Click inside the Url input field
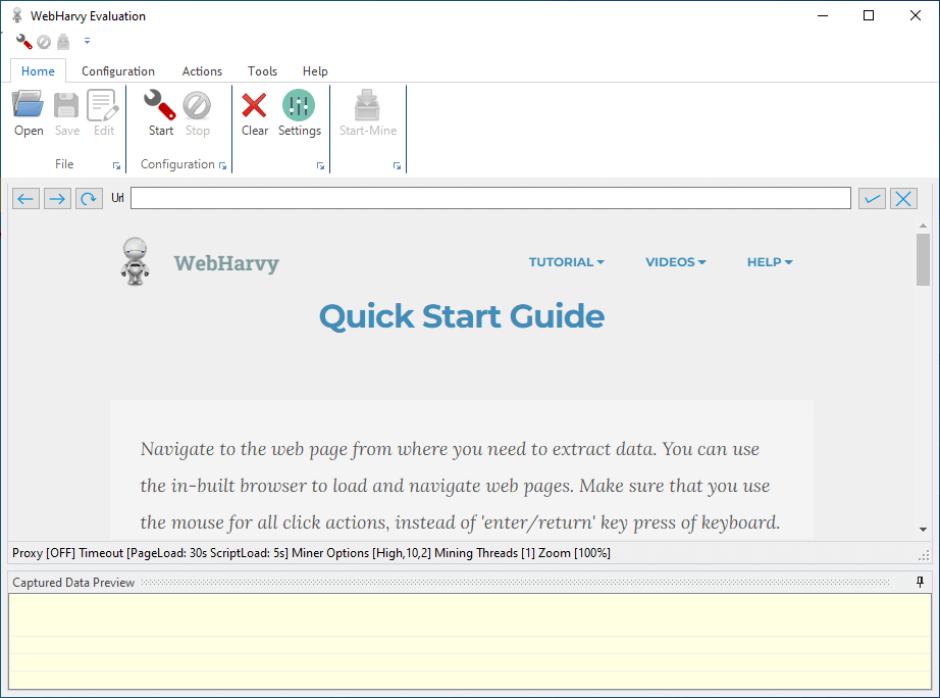940x698 pixels. click(490, 198)
